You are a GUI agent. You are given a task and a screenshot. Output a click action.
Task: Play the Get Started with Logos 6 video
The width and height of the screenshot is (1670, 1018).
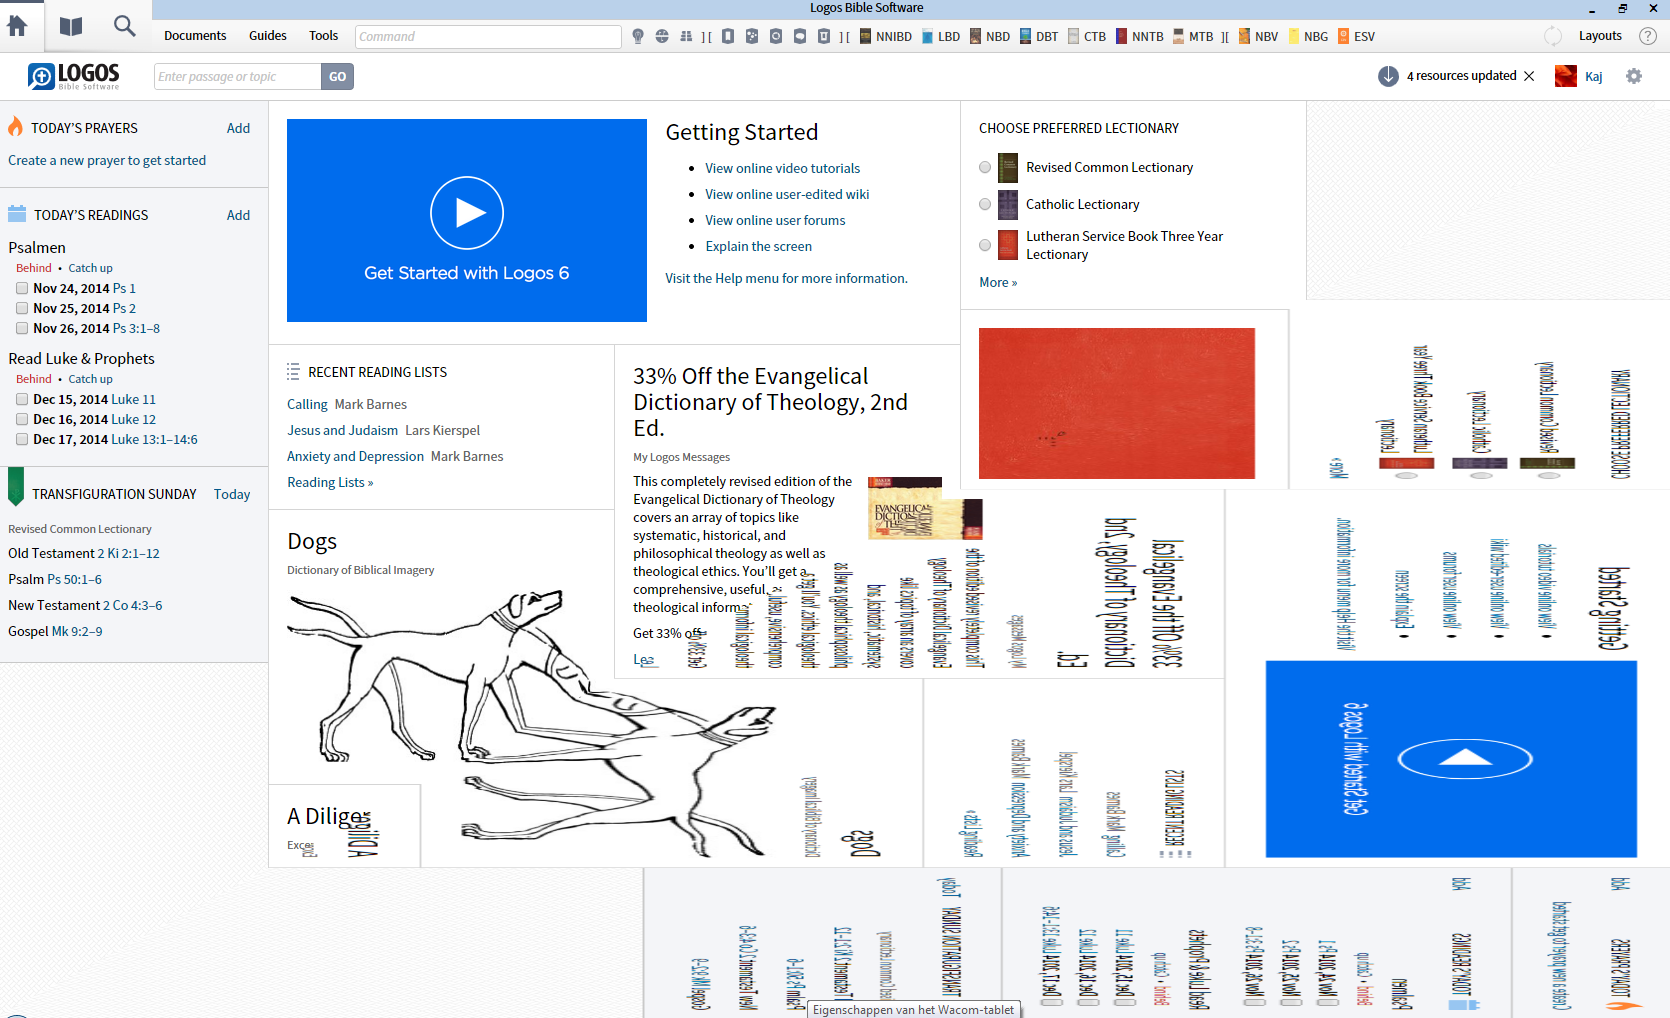pyautogui.click(x=467, y=213)
